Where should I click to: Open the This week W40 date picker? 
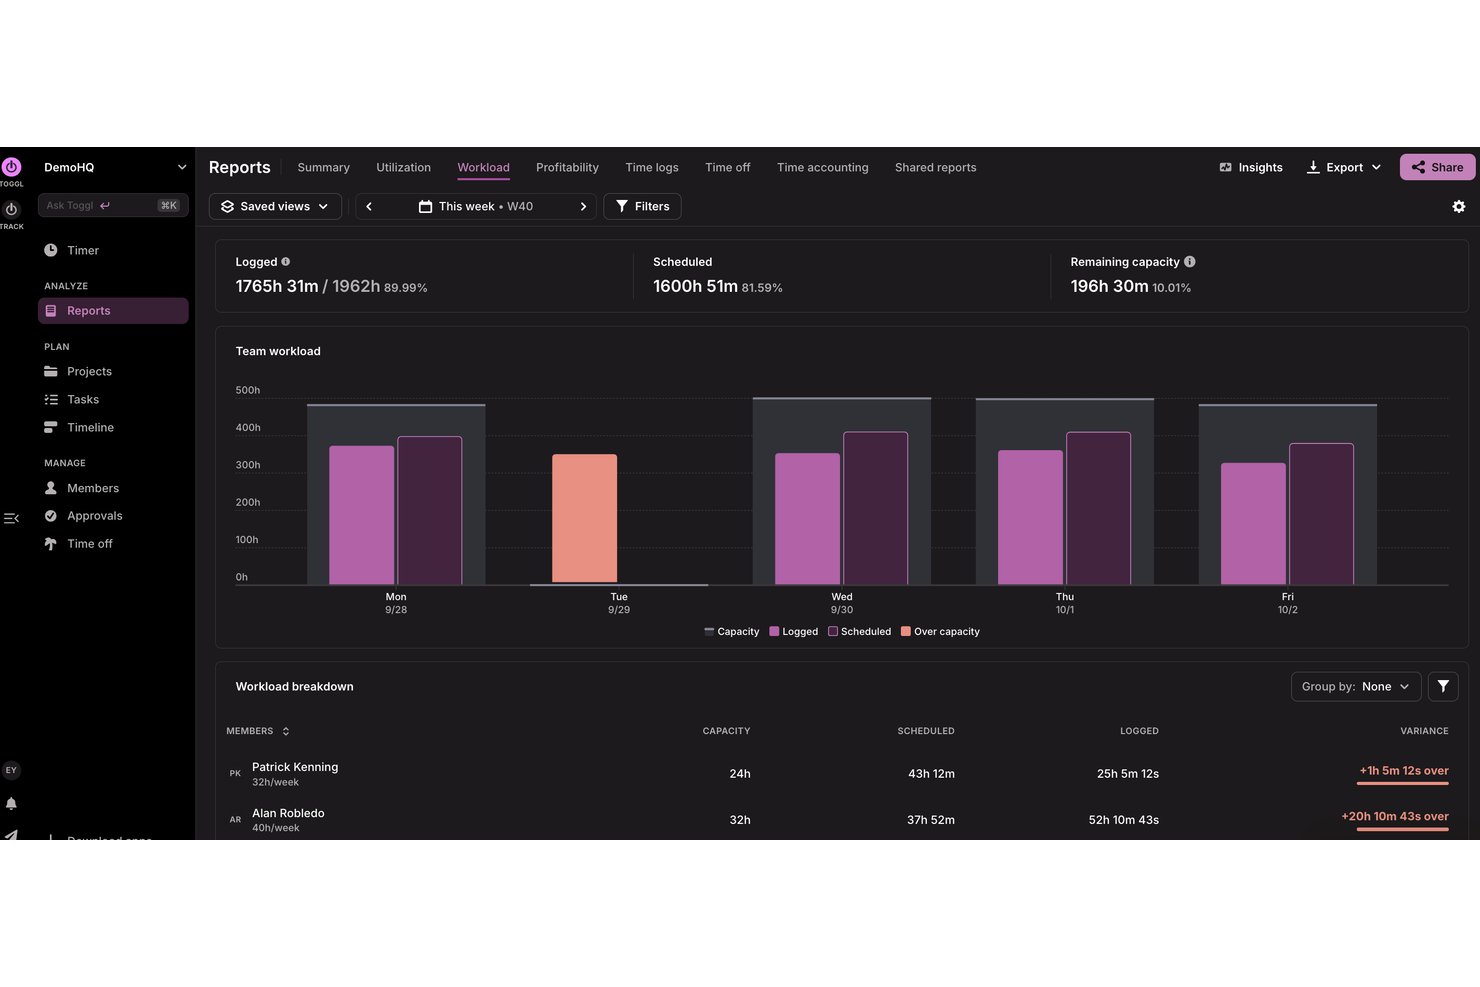click(476, 206)
